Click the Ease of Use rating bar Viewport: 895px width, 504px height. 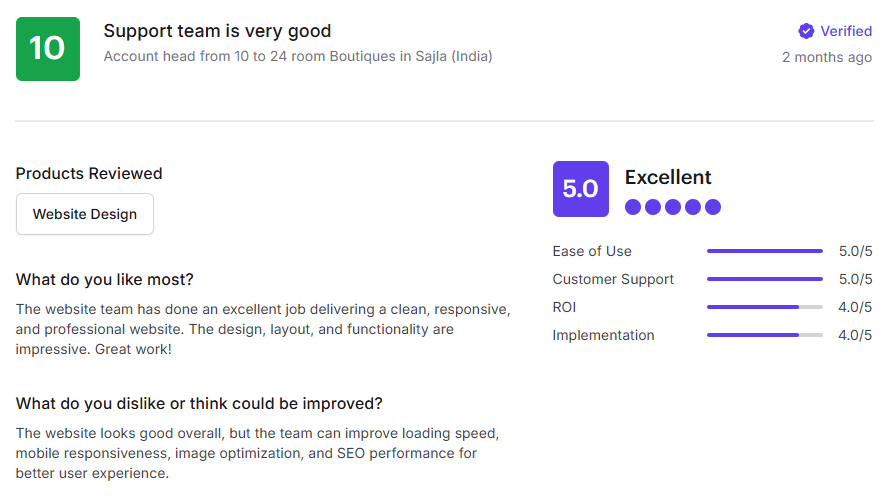[x=764, y=251]
